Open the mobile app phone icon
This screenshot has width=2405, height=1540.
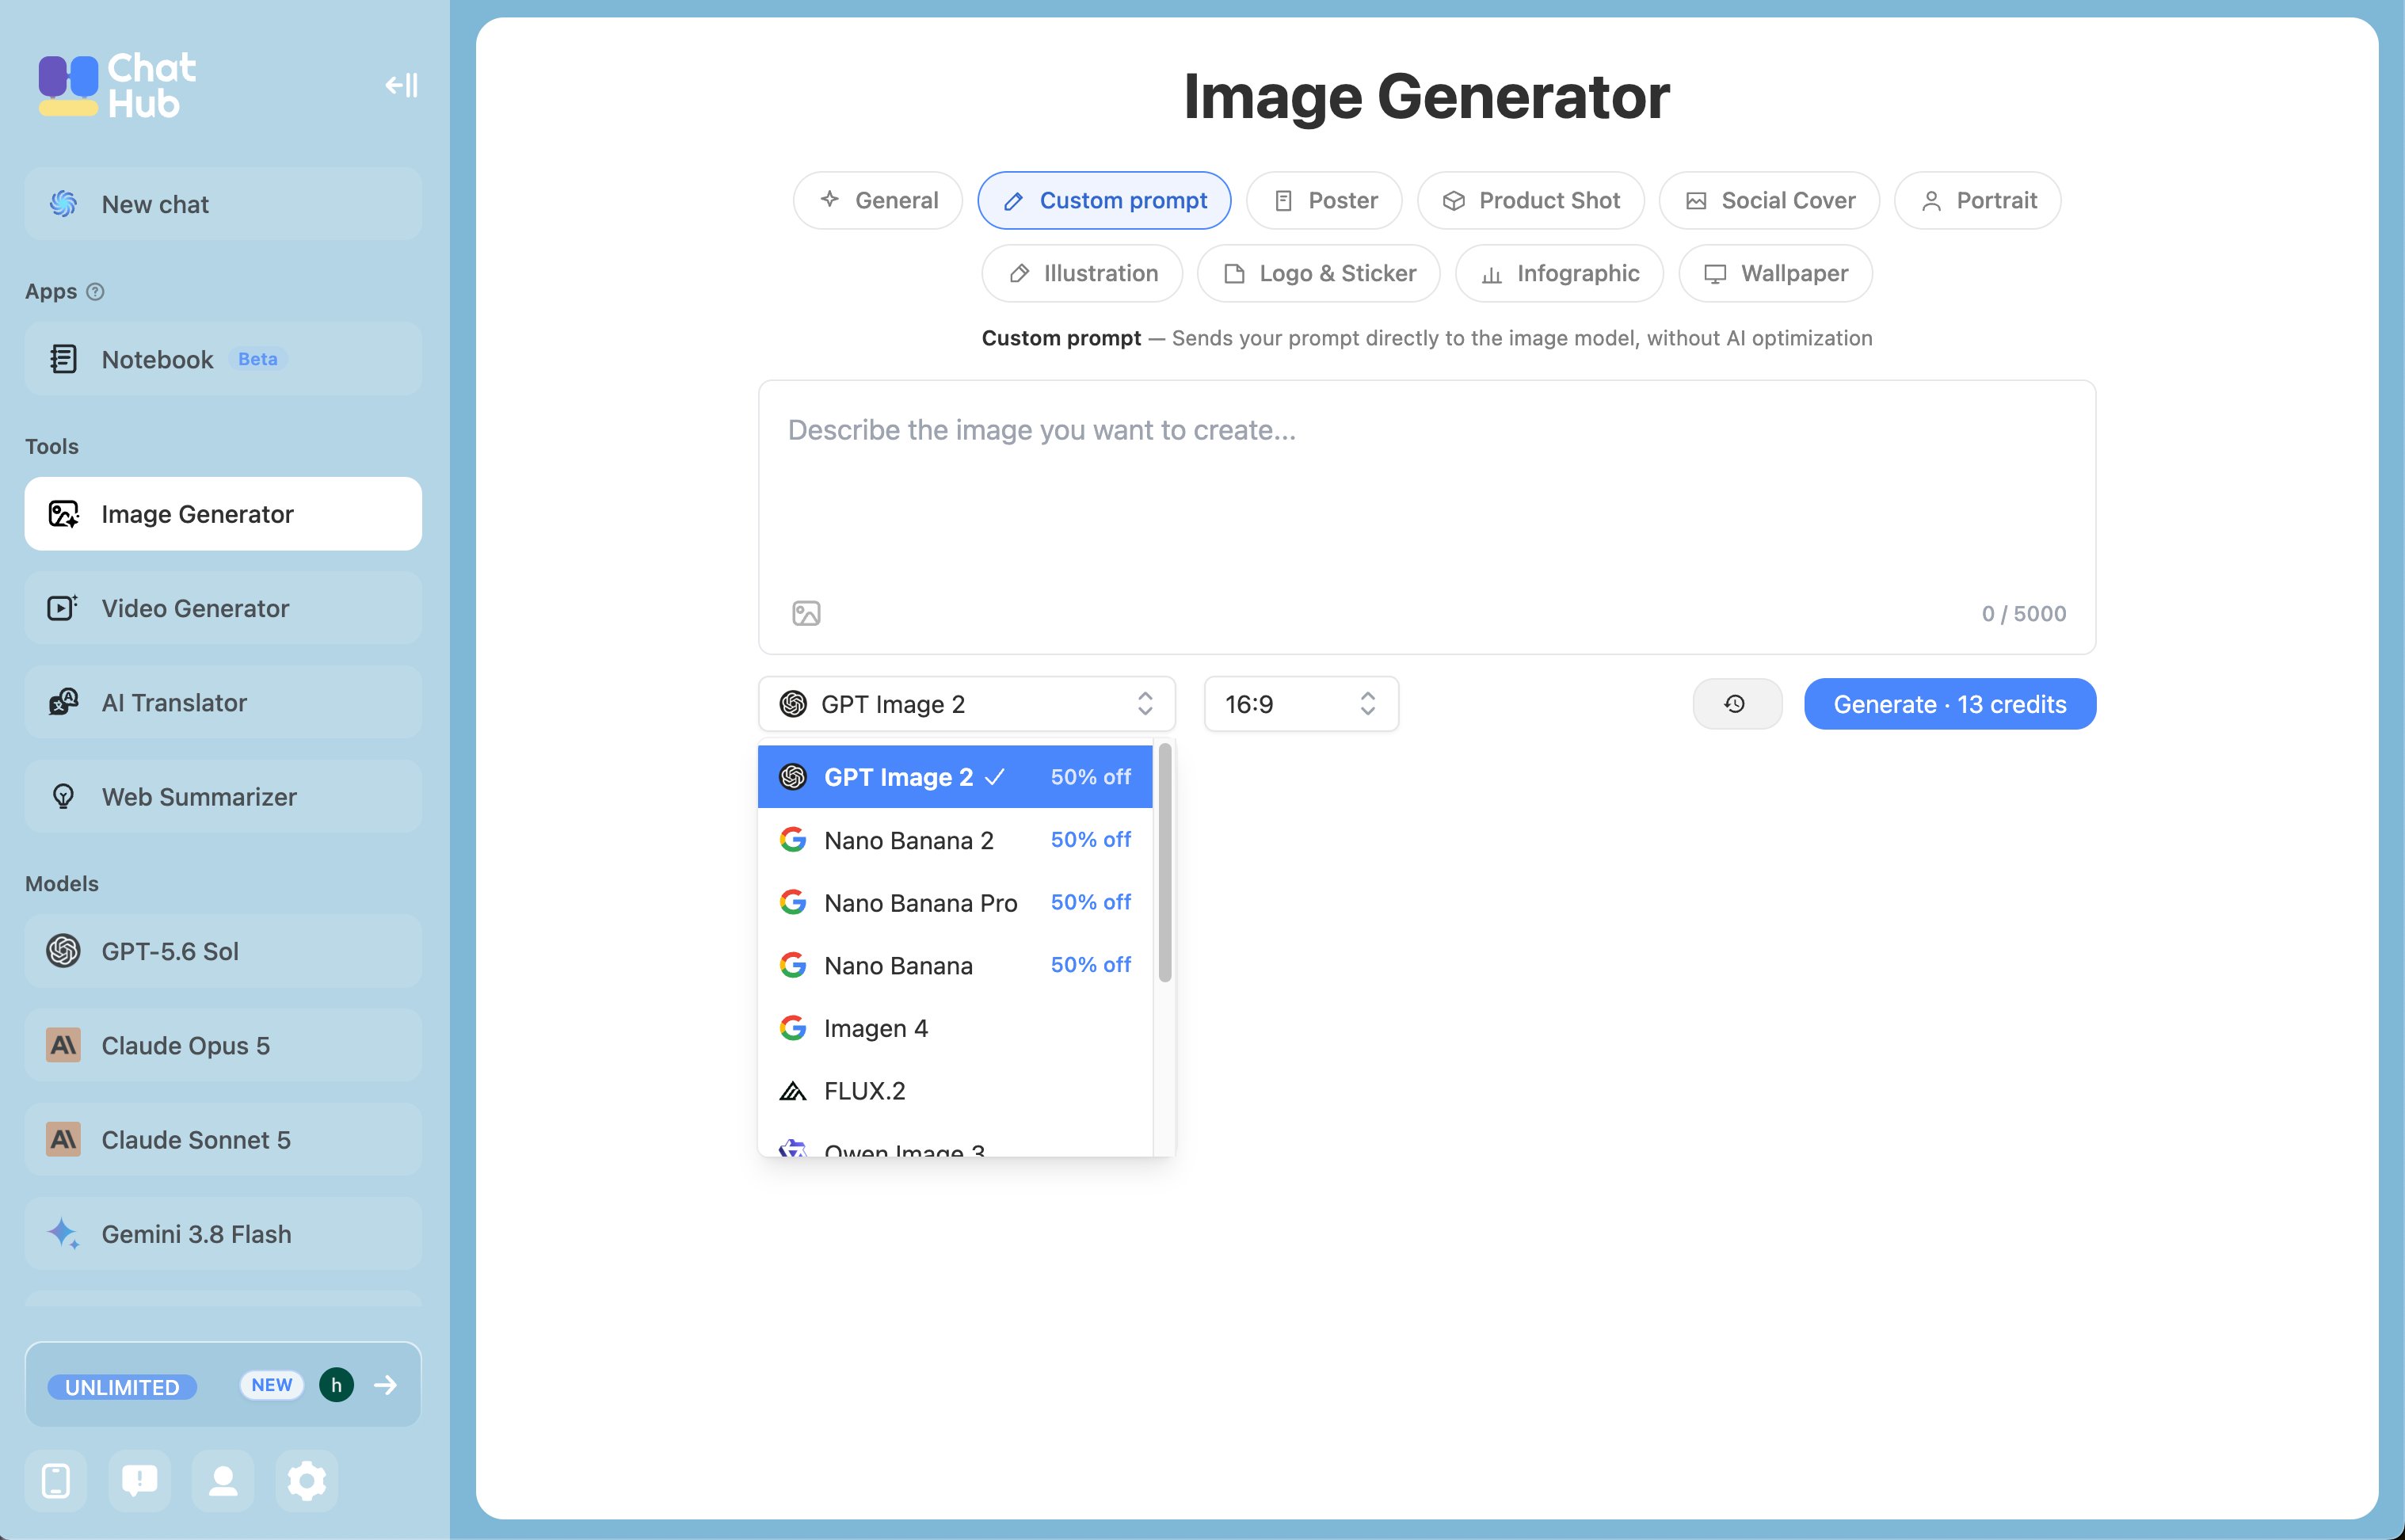pos(56,1480)
